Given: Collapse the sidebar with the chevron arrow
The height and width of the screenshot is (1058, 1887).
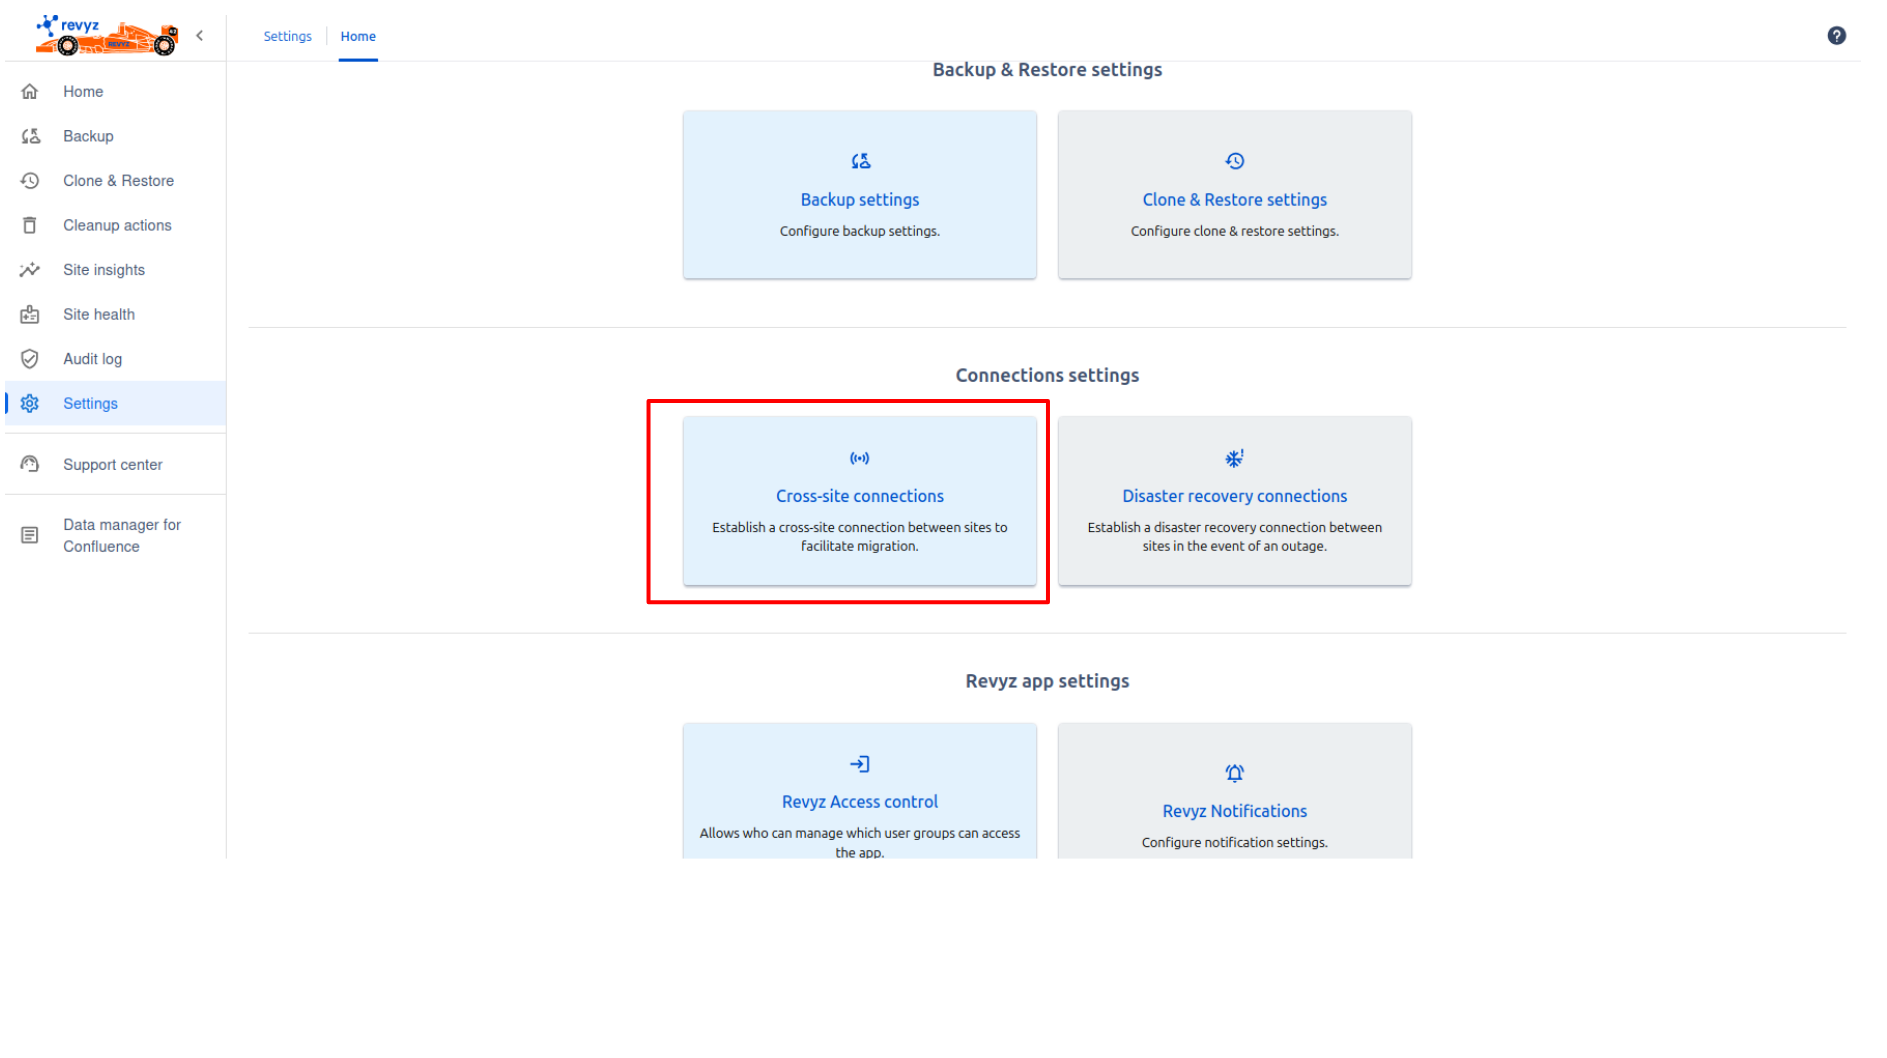Looking at the screenshot, I should tap(200, 36).
